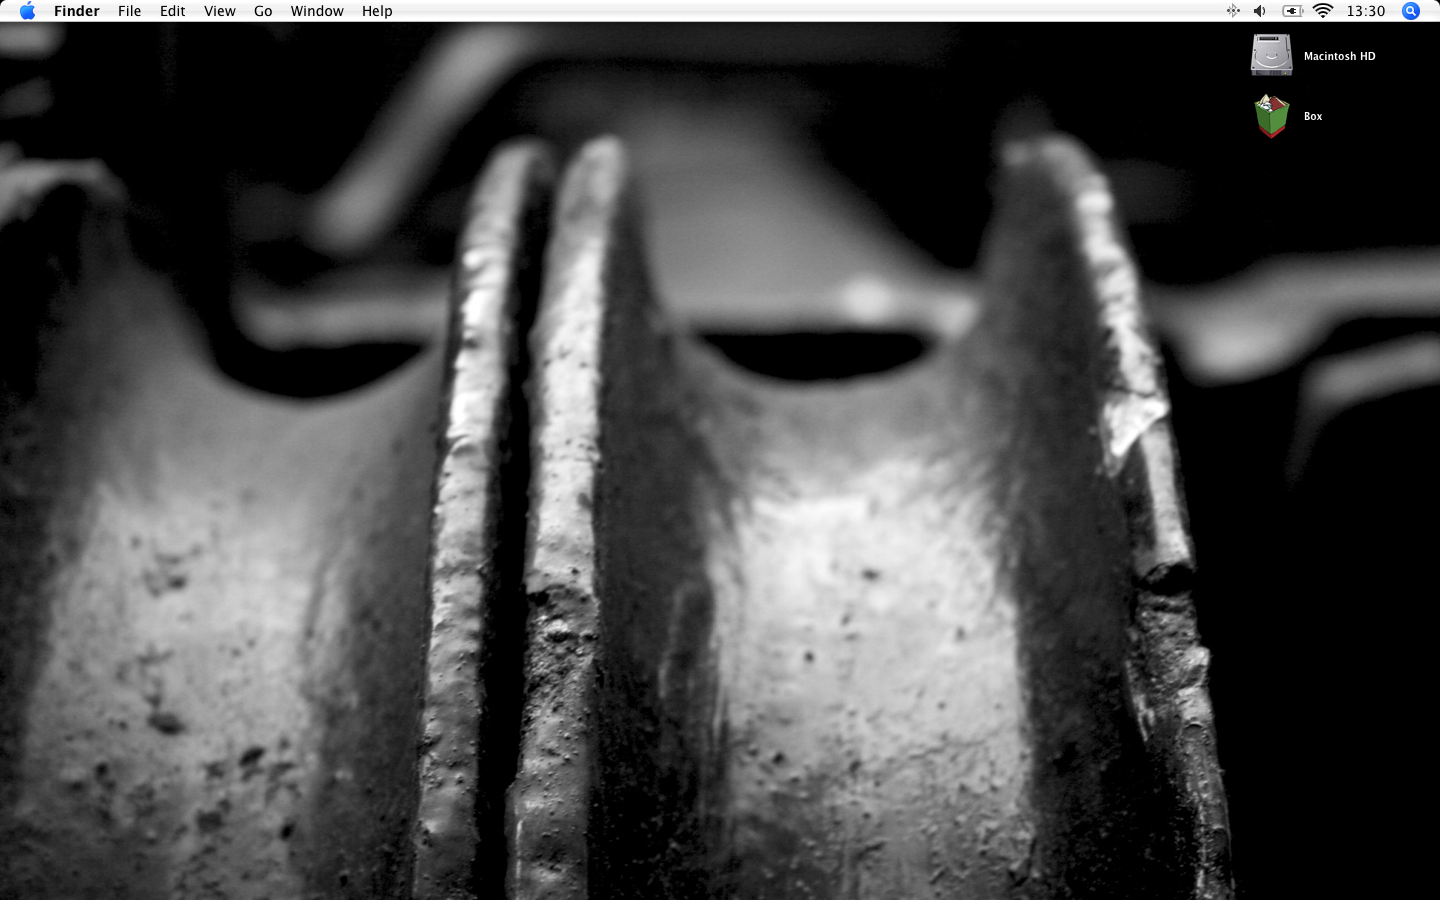Select the Box folder icon on desktop

[x=1272, y=116]
